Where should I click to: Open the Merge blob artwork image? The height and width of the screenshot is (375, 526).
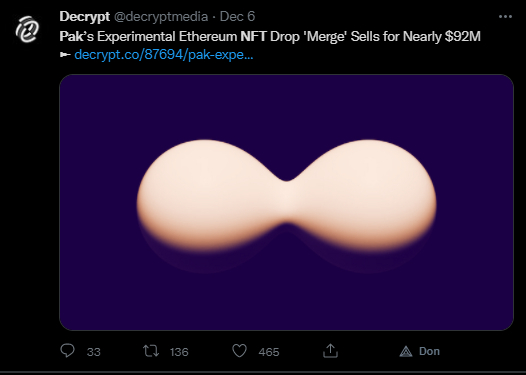click(x=286, y=202)
